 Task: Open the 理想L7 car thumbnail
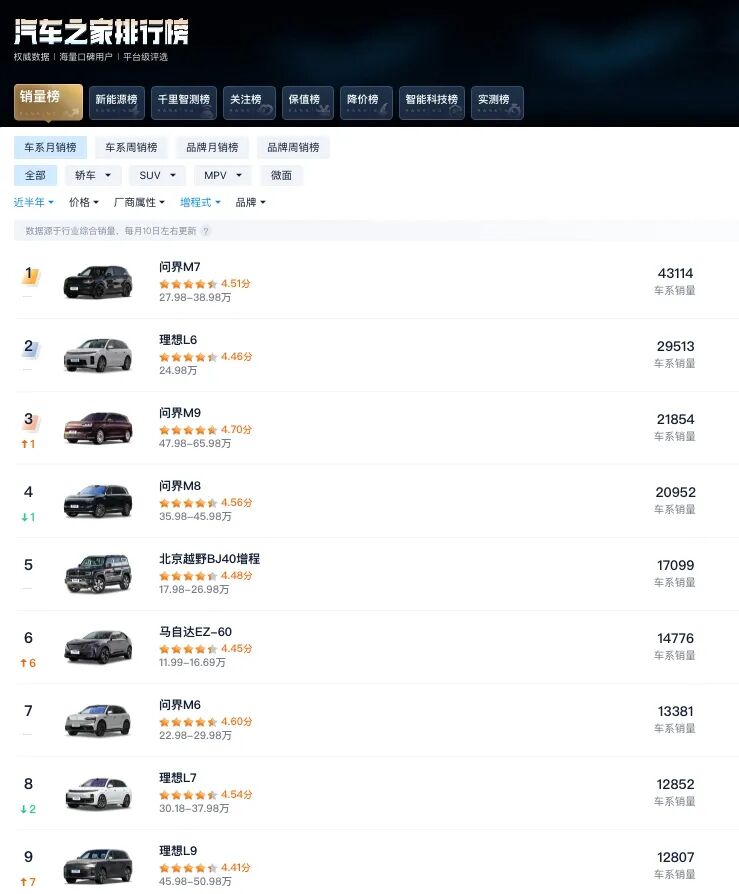coord(98,793)
